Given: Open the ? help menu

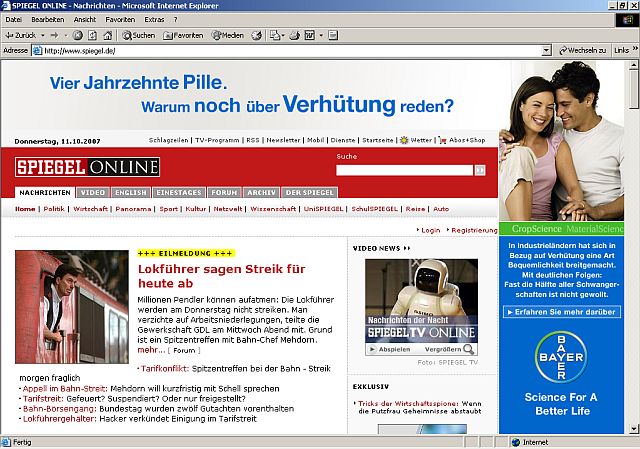Looking at the screenshot, I should (176, 20).
